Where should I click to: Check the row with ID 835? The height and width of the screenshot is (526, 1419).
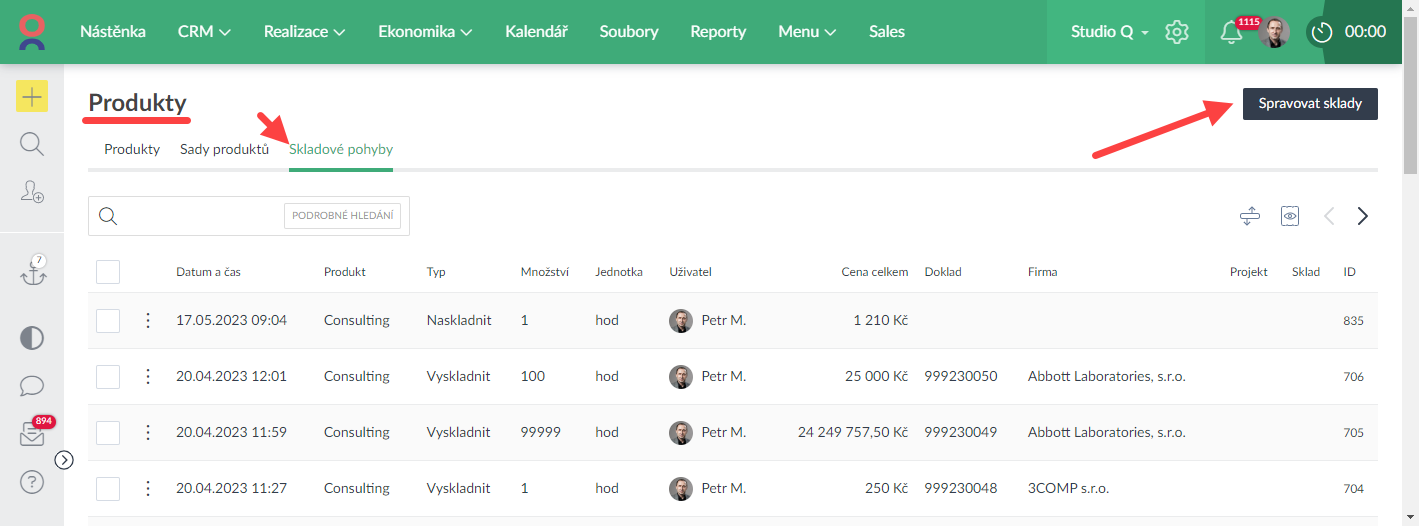tap(108, 321)
